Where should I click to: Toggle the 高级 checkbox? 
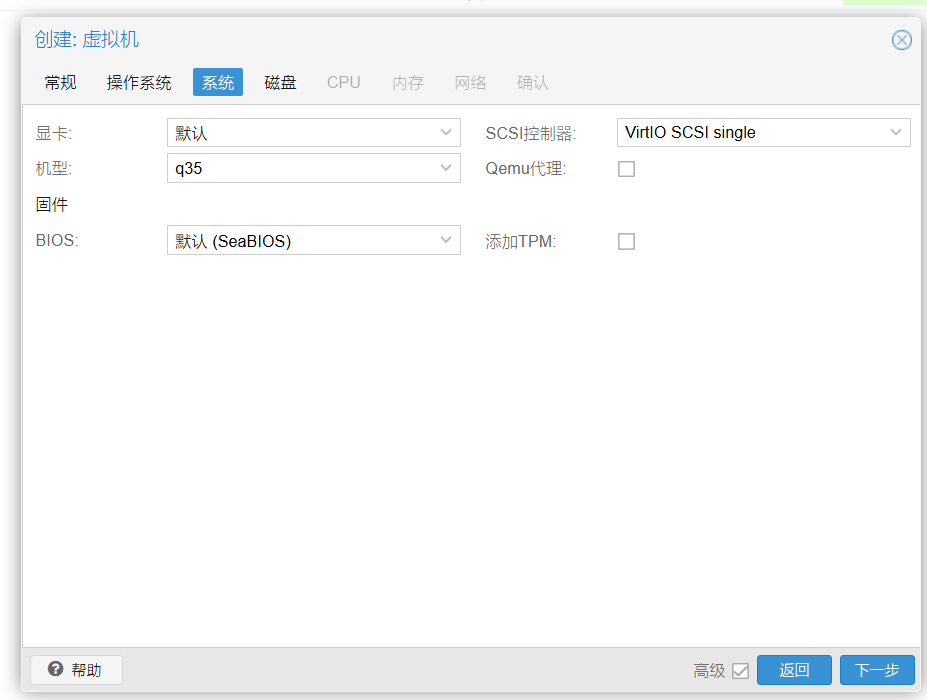coord(740,670)
